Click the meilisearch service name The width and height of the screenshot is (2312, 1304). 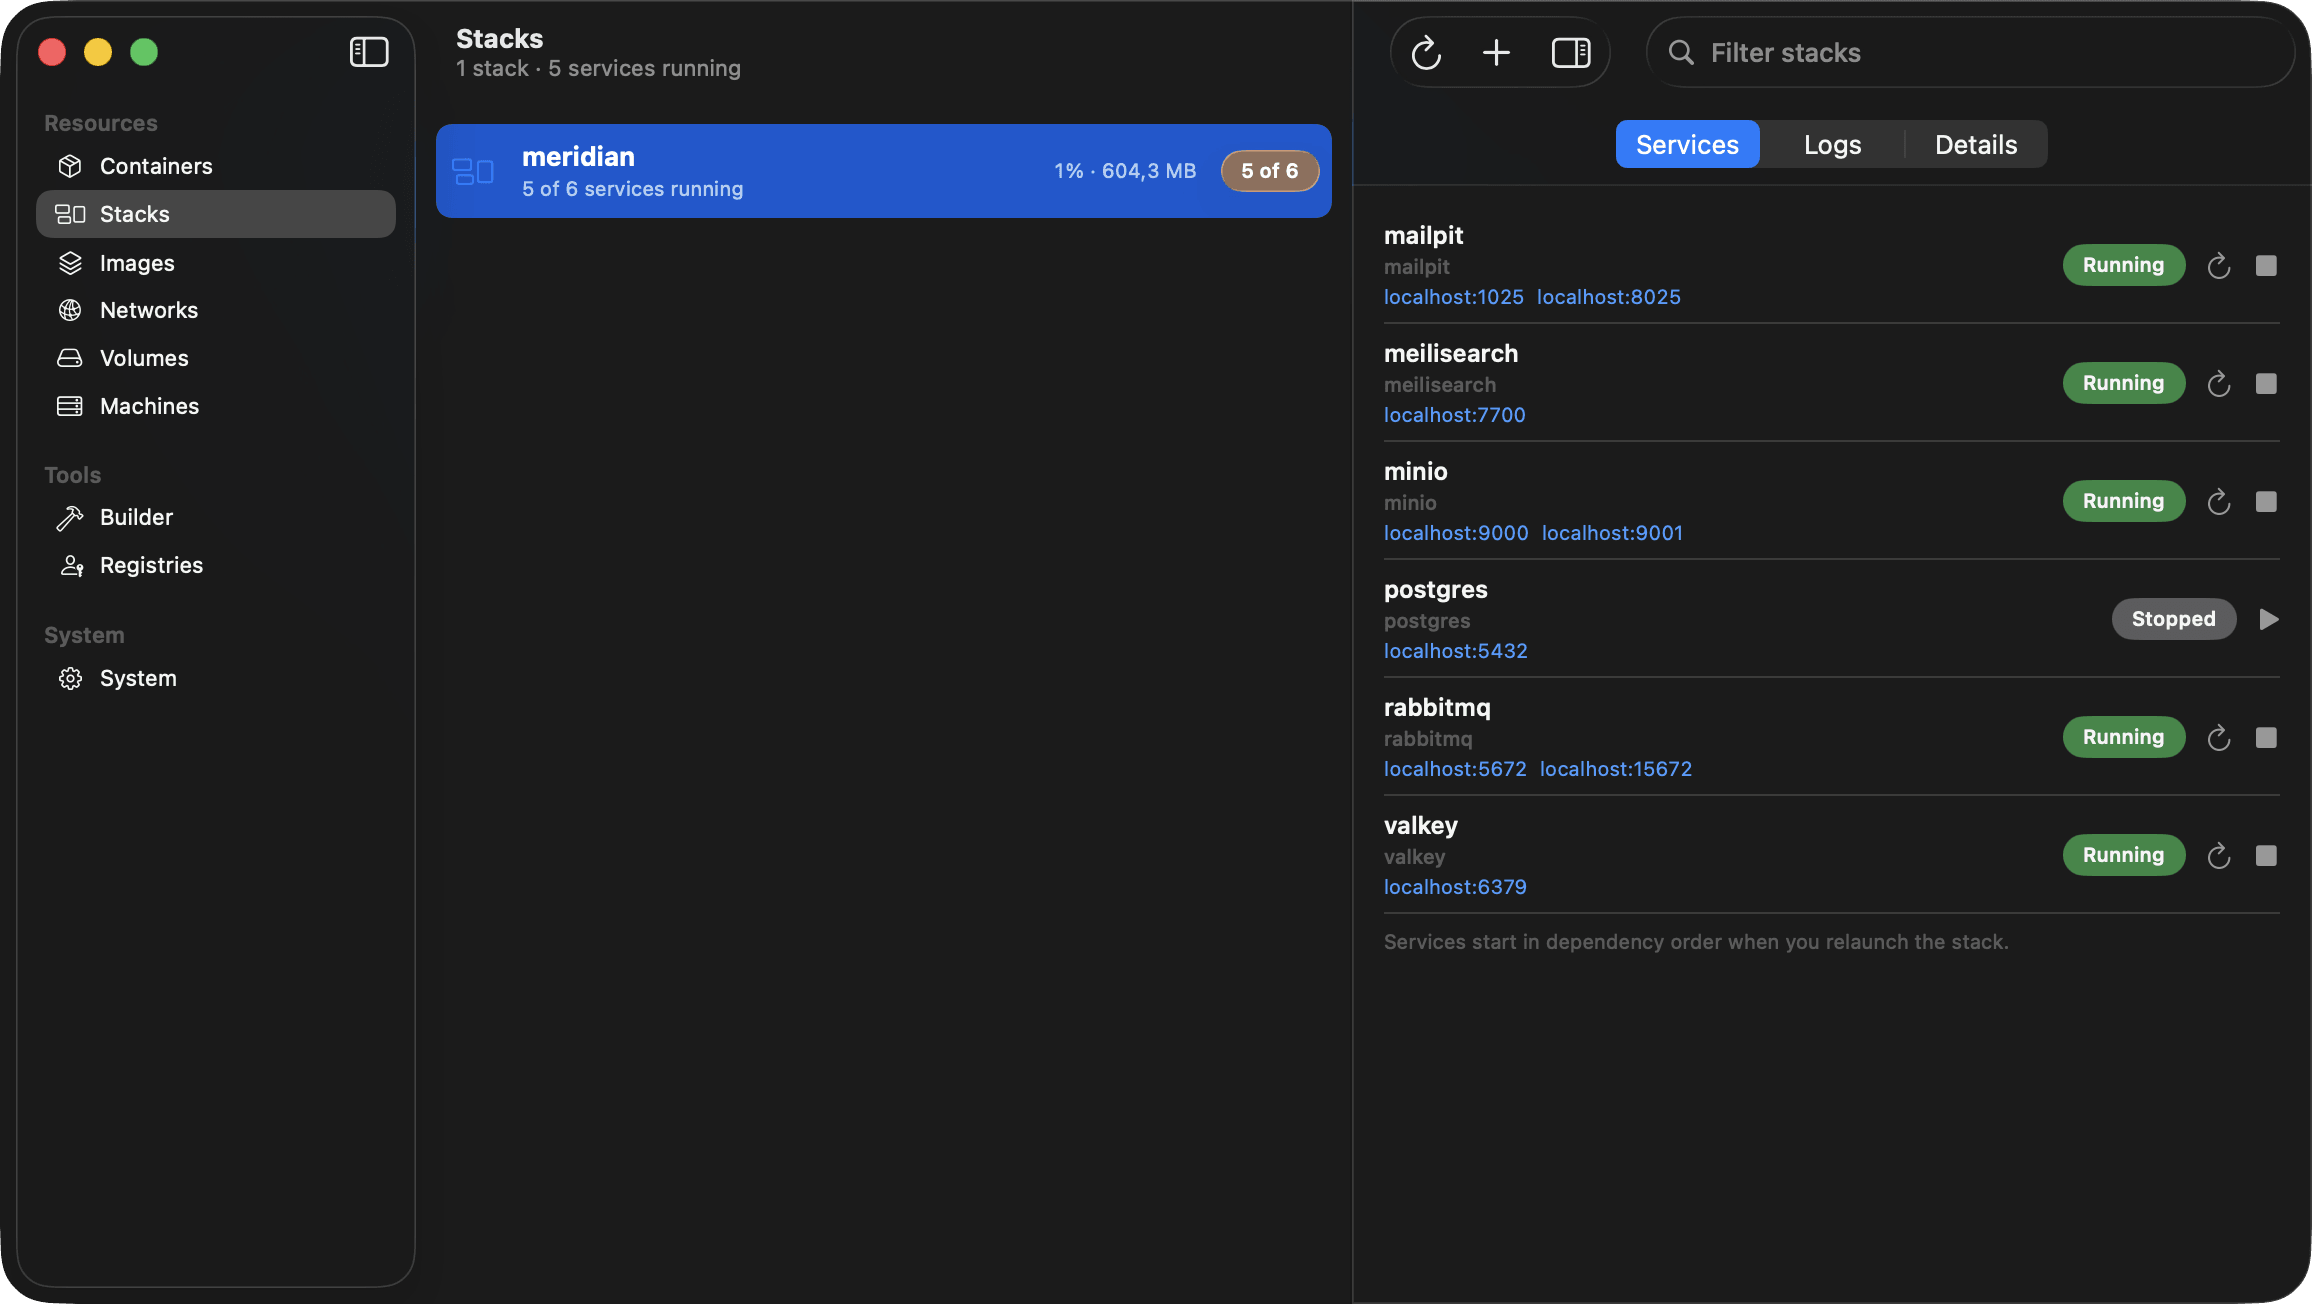(1451, 353)
